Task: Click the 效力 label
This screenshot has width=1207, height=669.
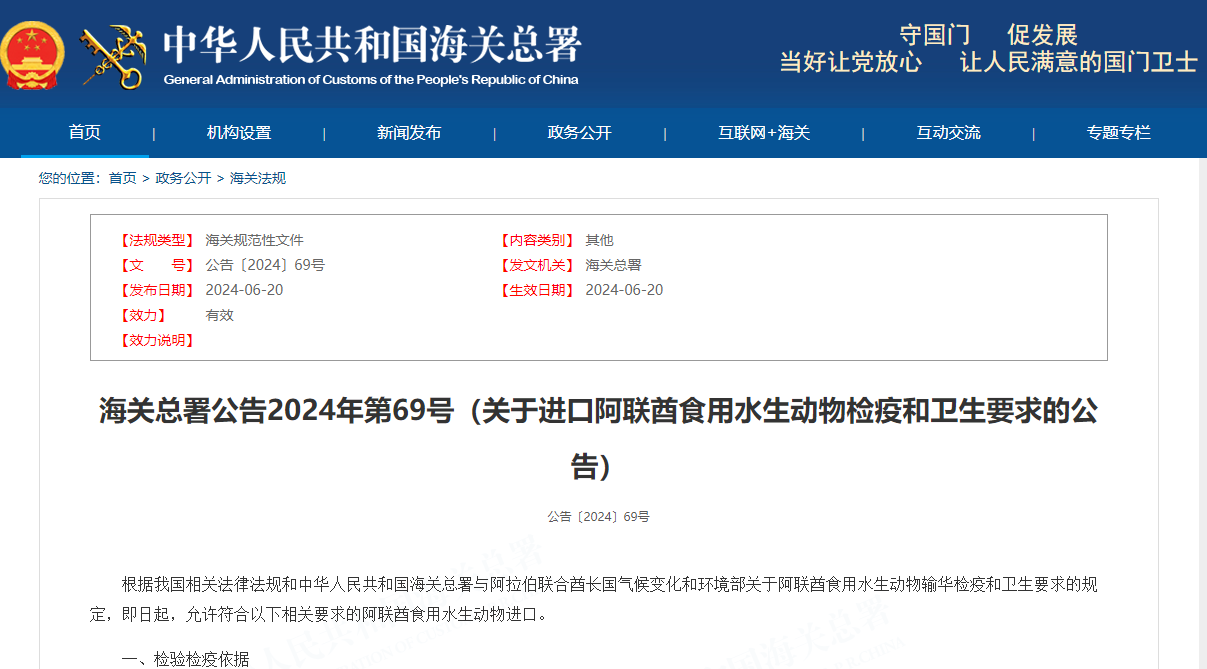Action: (143, 315)
